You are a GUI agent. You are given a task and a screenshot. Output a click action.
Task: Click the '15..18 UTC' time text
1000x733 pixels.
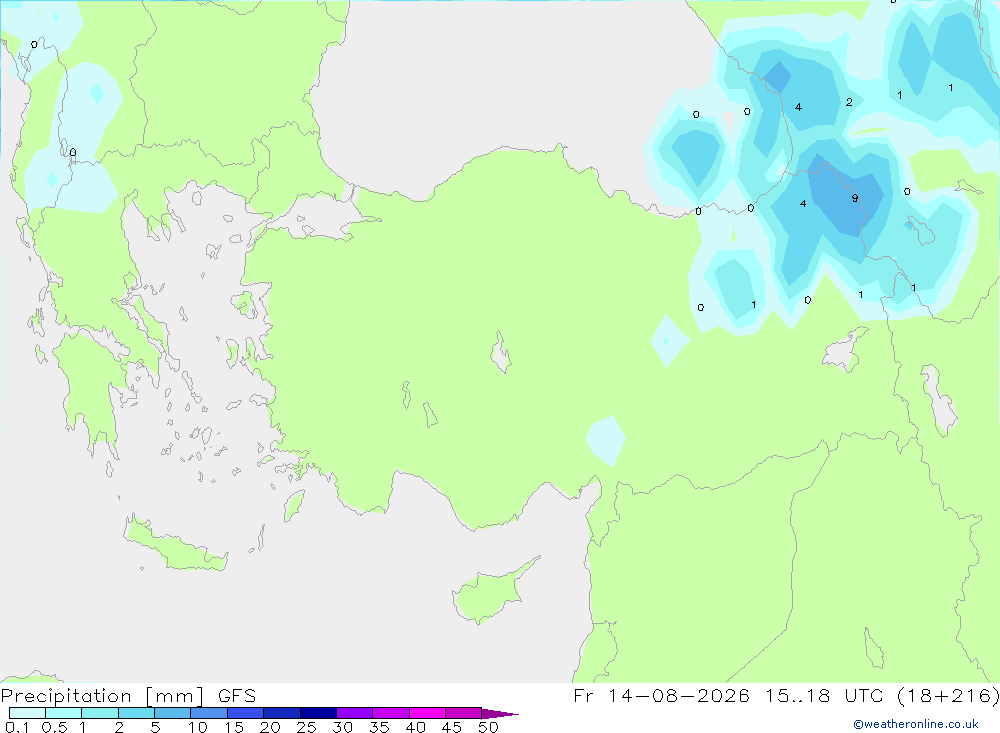click(x=827, y=695)
